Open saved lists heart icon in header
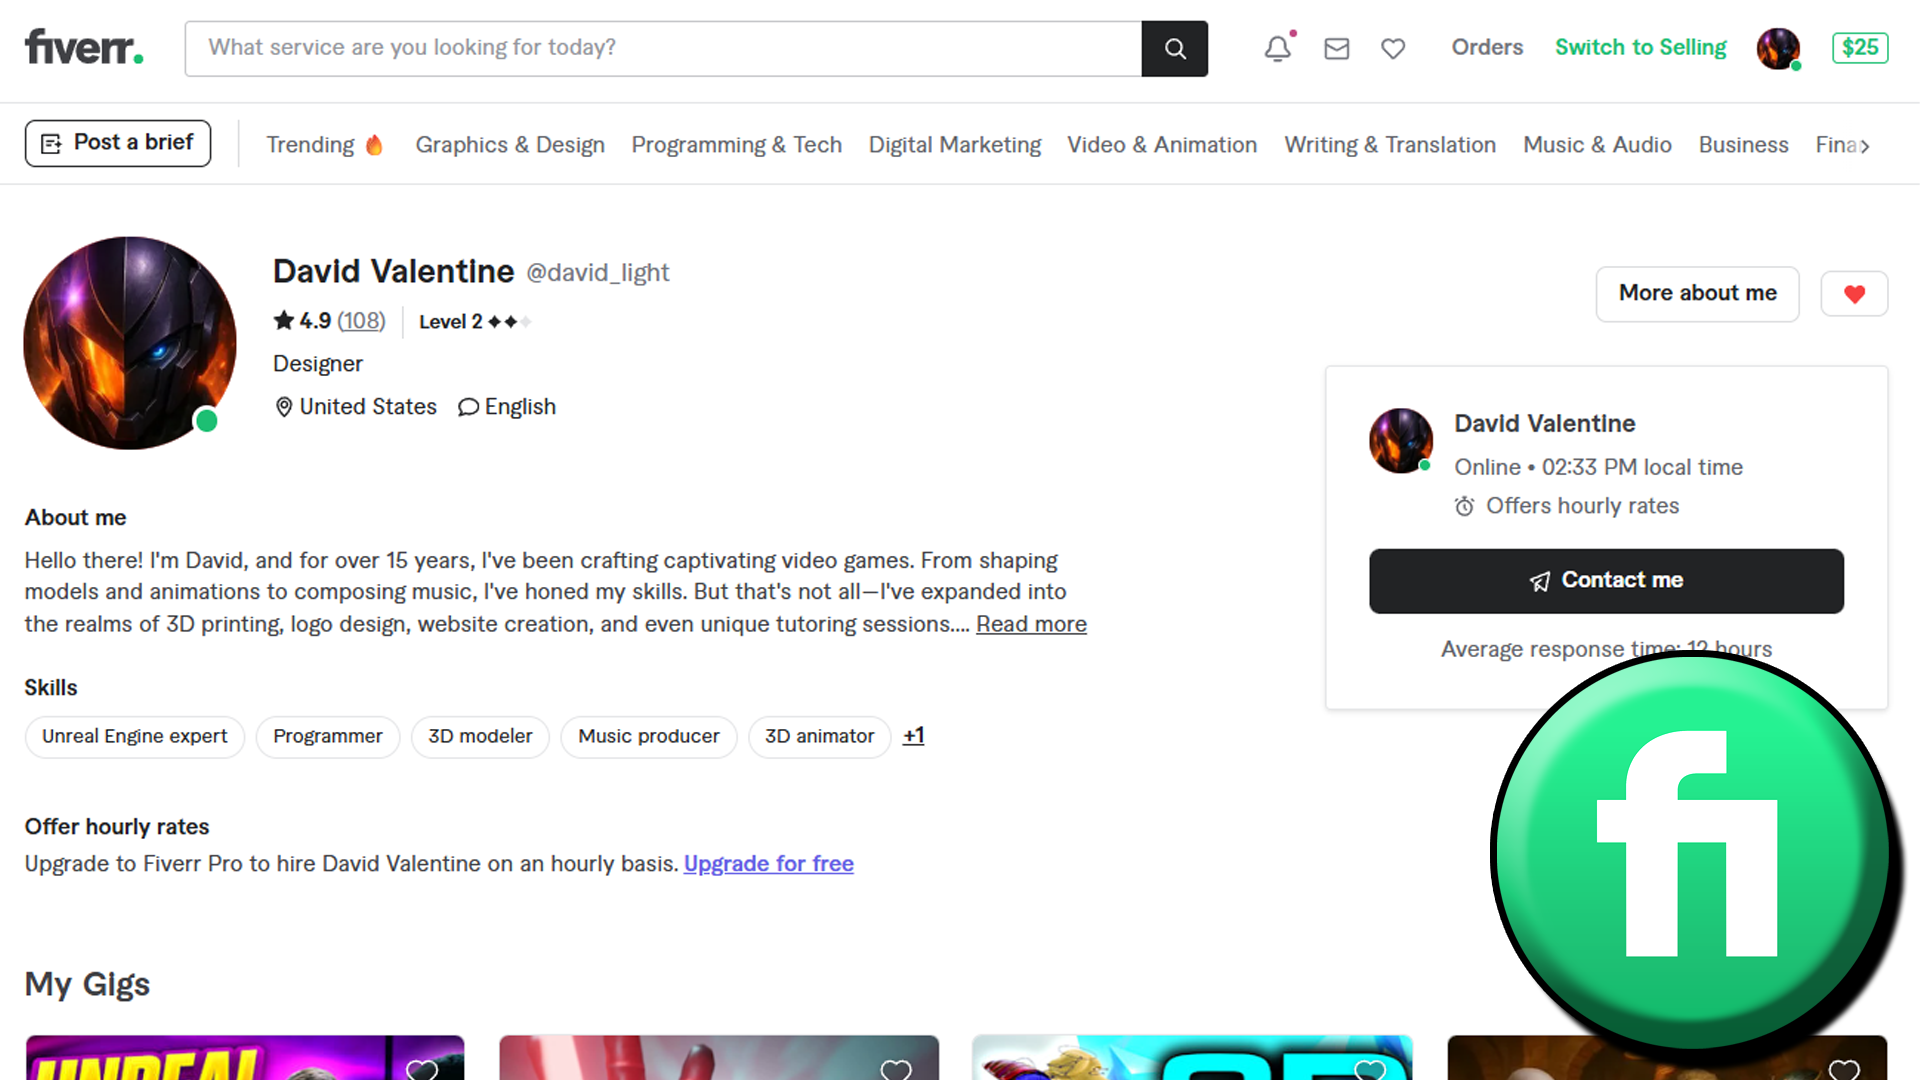 [x=1393, y=48]
